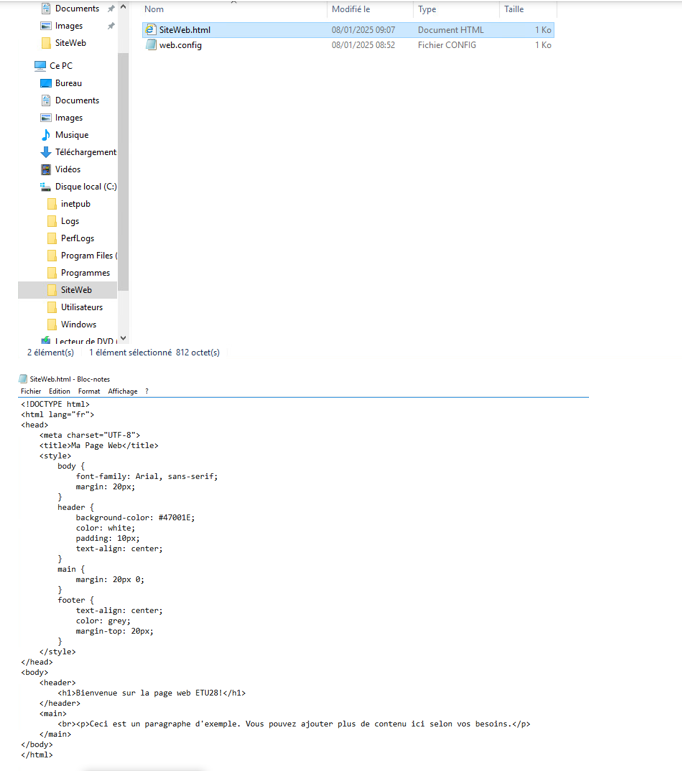Click the web.config file name

coord(180,45)
